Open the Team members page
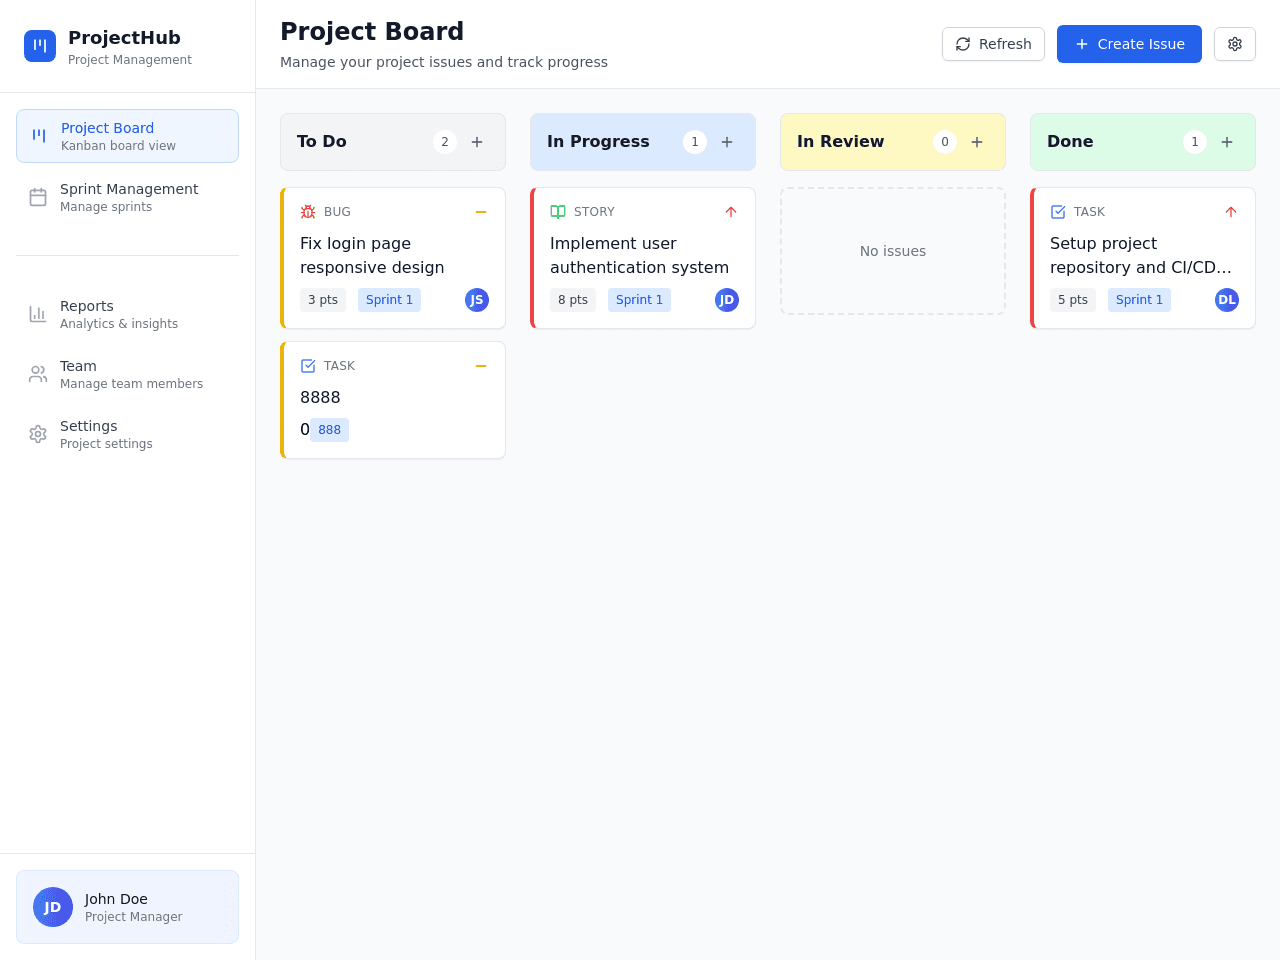 point(127,374)
